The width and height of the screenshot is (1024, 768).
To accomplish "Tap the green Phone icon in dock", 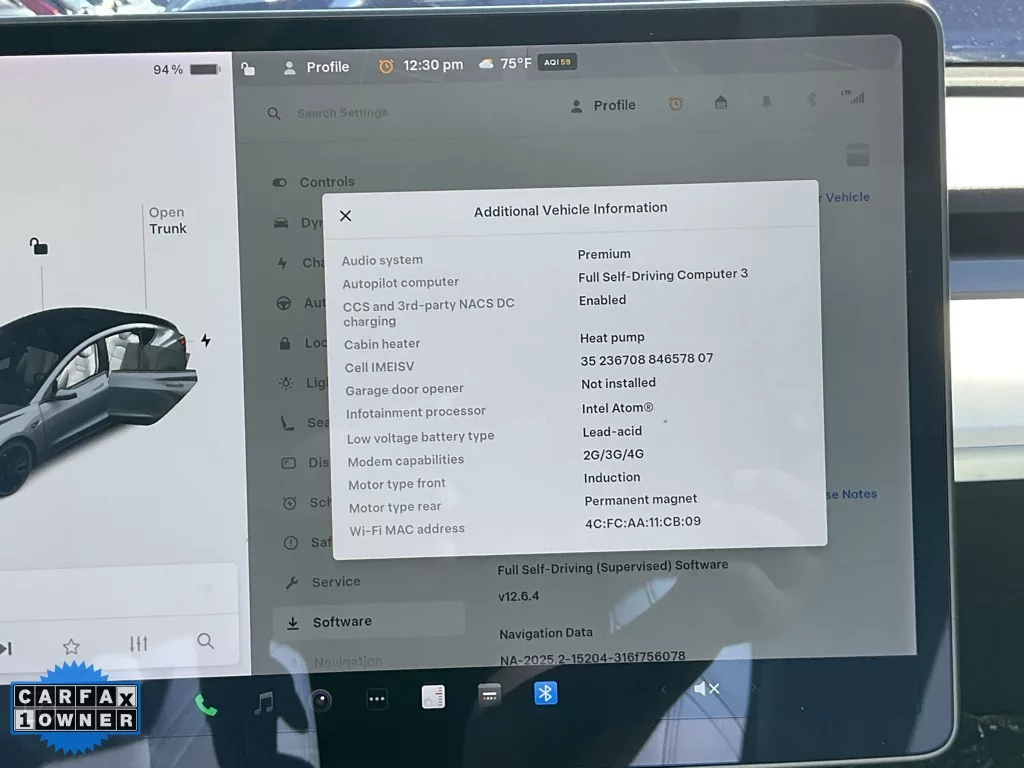I will click(x=206, y=705).
